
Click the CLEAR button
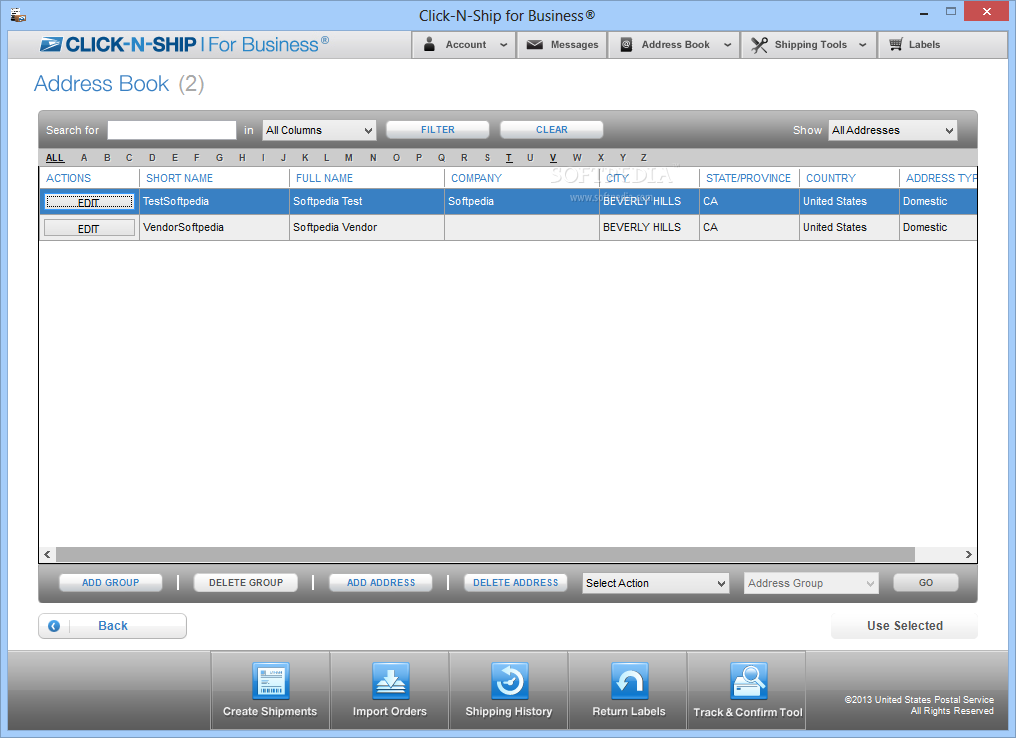click(x=551, y=130)
